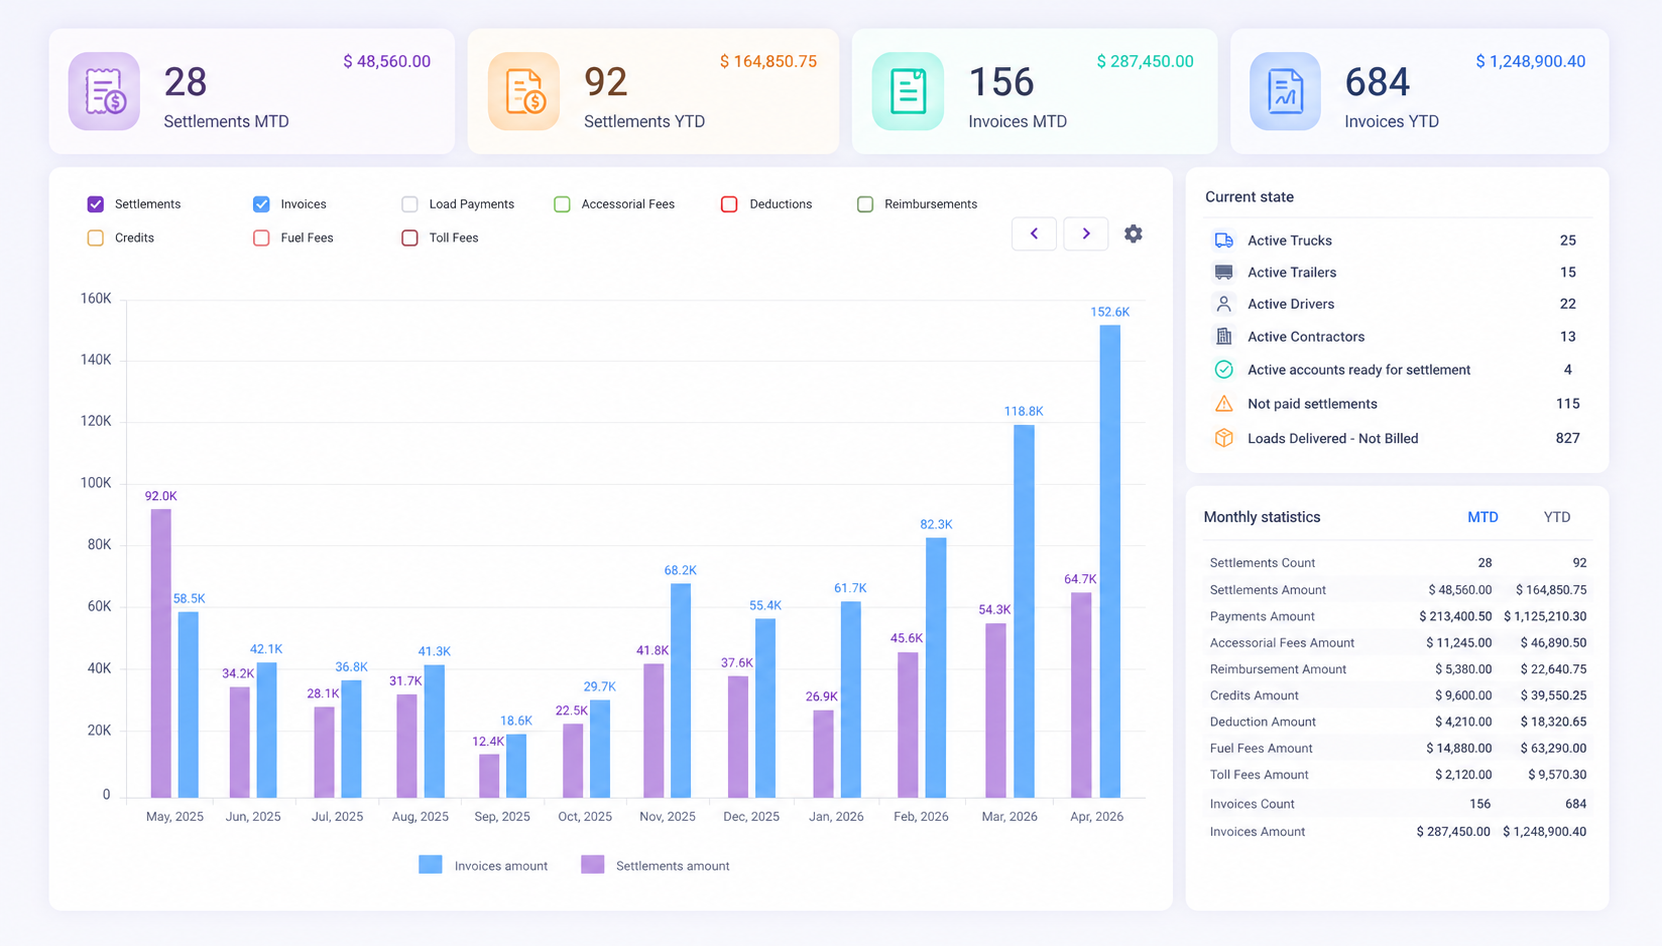Click the Settlements Count row label

tap(1262, 563)
